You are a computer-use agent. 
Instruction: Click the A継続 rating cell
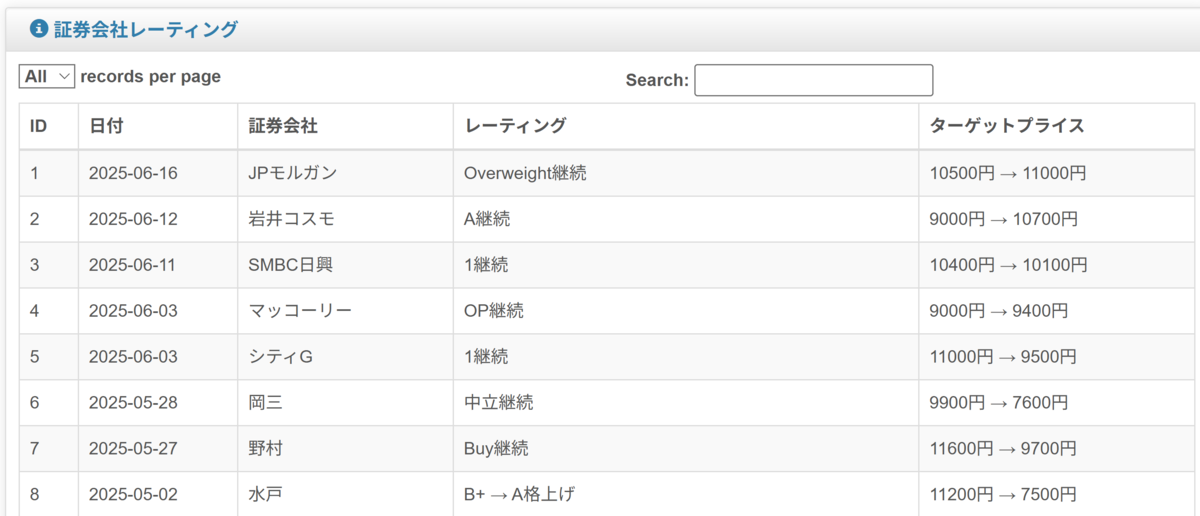[x=686, y=219]
